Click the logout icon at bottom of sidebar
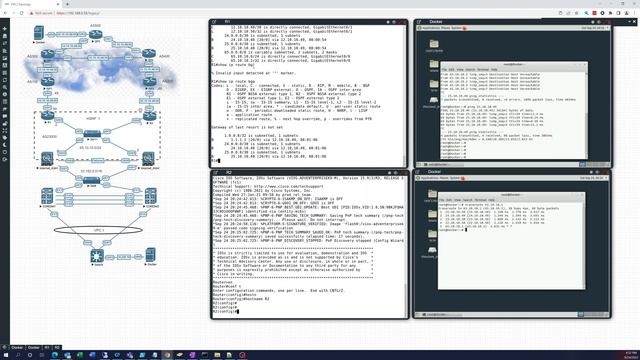This screenshot has width=640, height=360. 5,159
